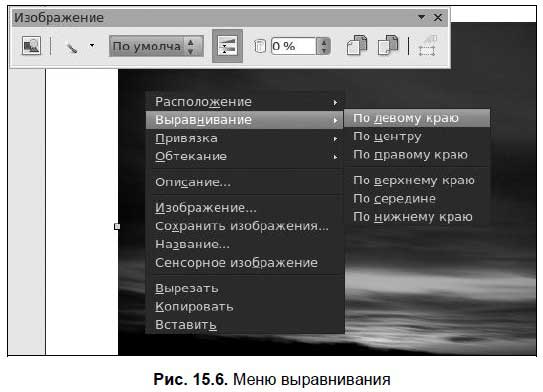The height and width of the screenshot is (392, 543).
Task: Select По верхнему краю alignment
Action: (417, 180)
